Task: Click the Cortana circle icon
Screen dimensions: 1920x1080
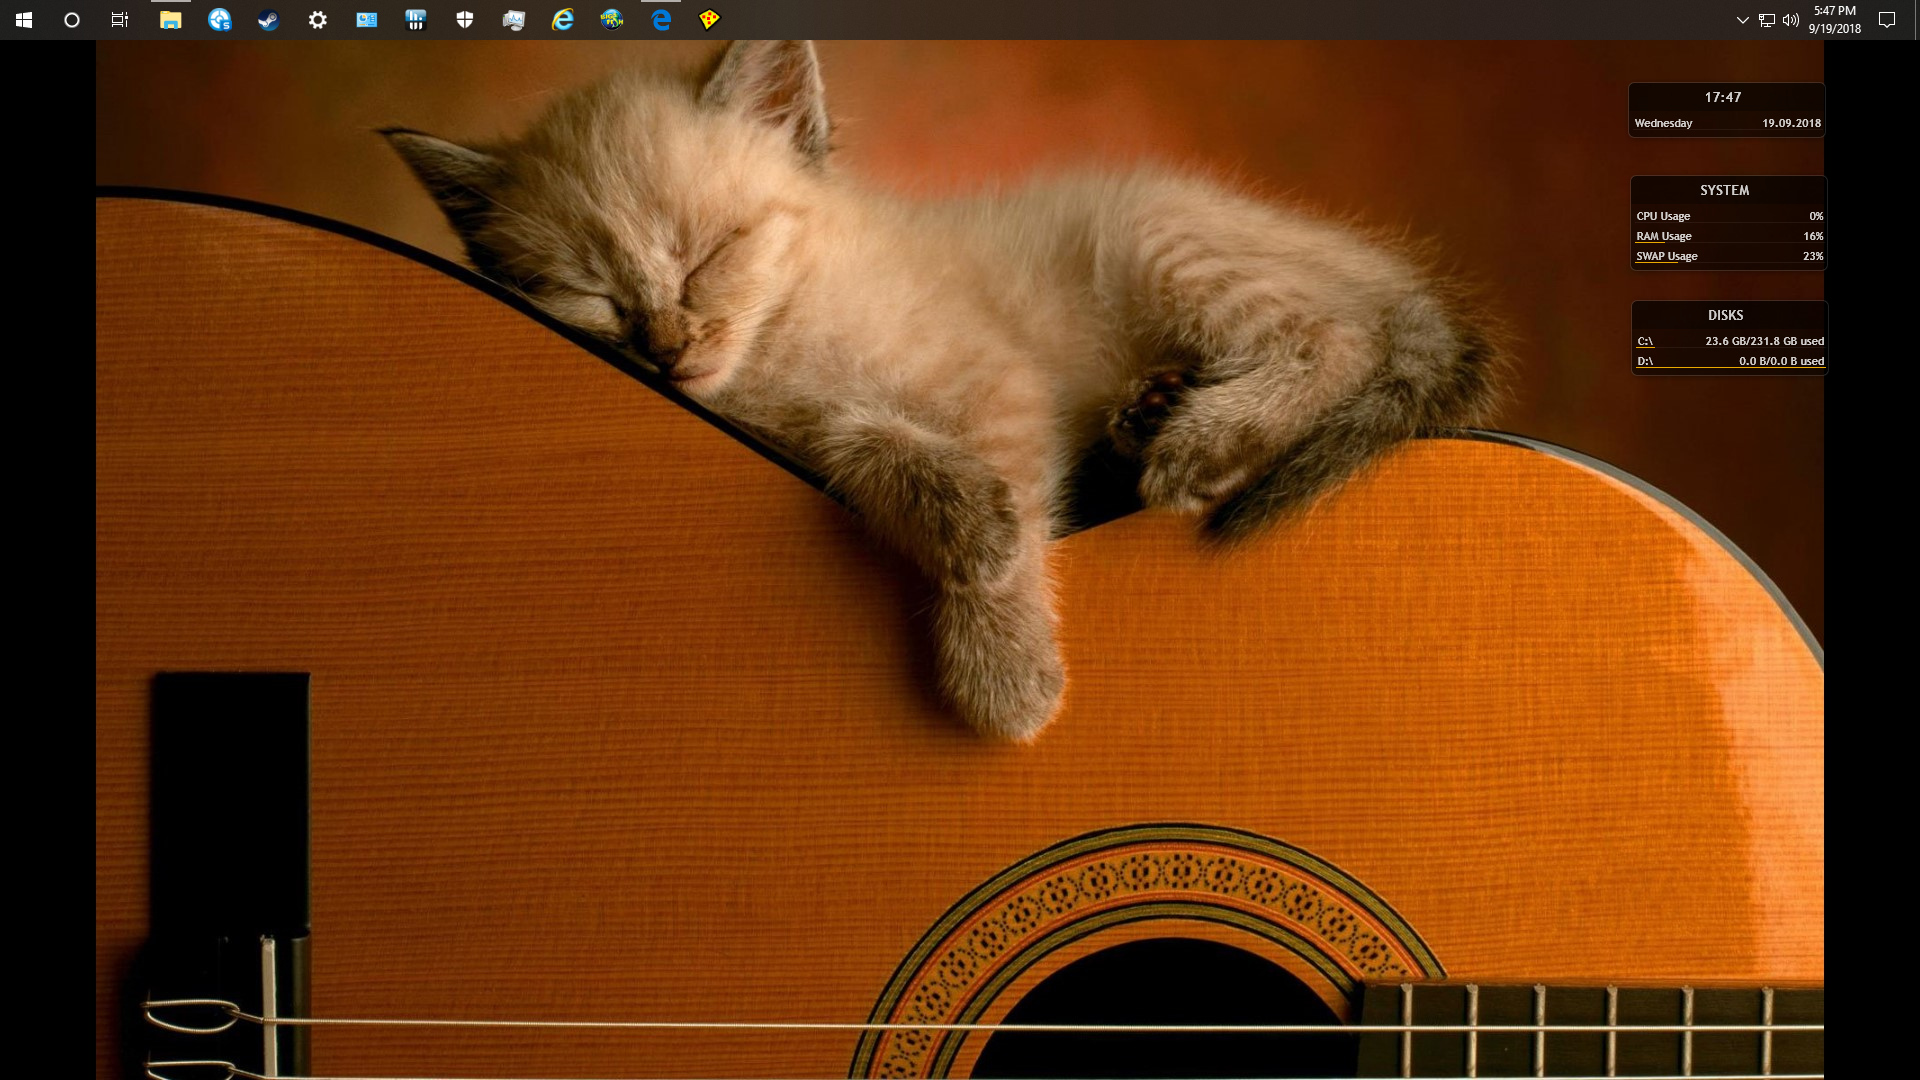Action: click(x=72, y=20)
